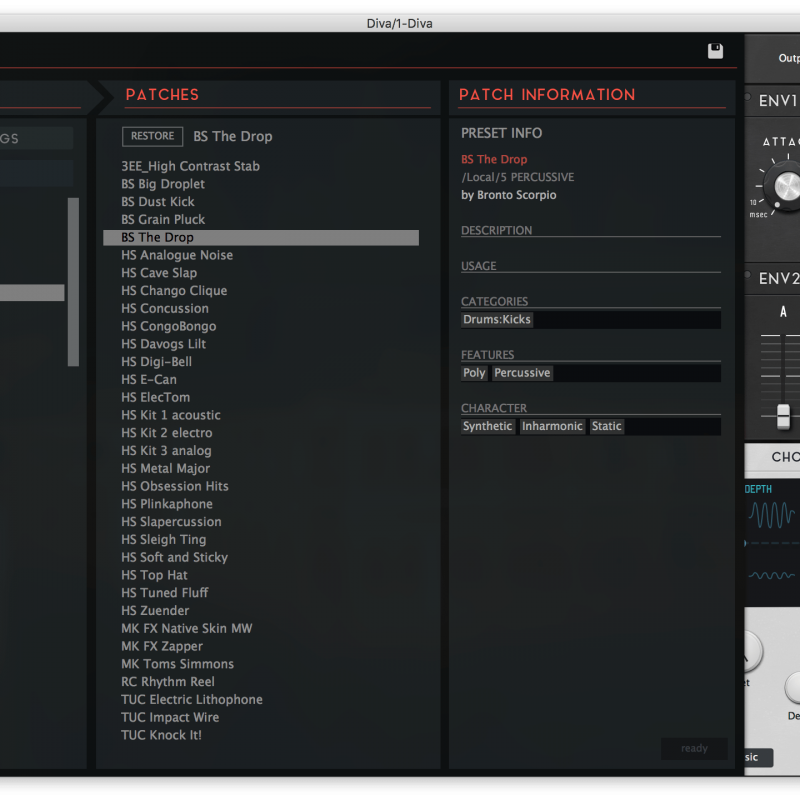Load the 3EE_High Contrast Stab patch

190,166
